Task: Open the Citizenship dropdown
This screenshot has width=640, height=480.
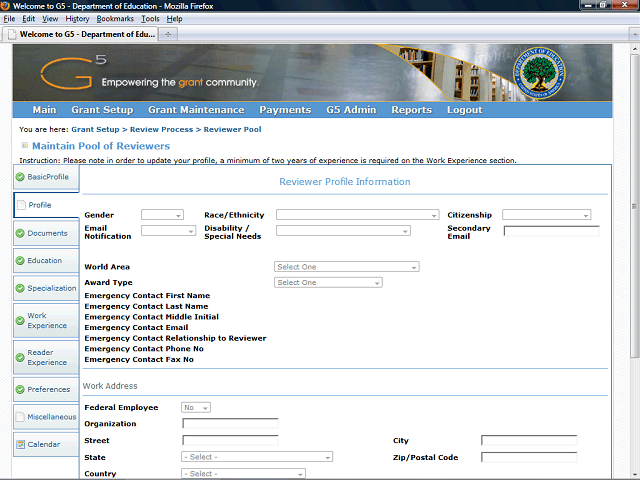Action: pos(547,215)
